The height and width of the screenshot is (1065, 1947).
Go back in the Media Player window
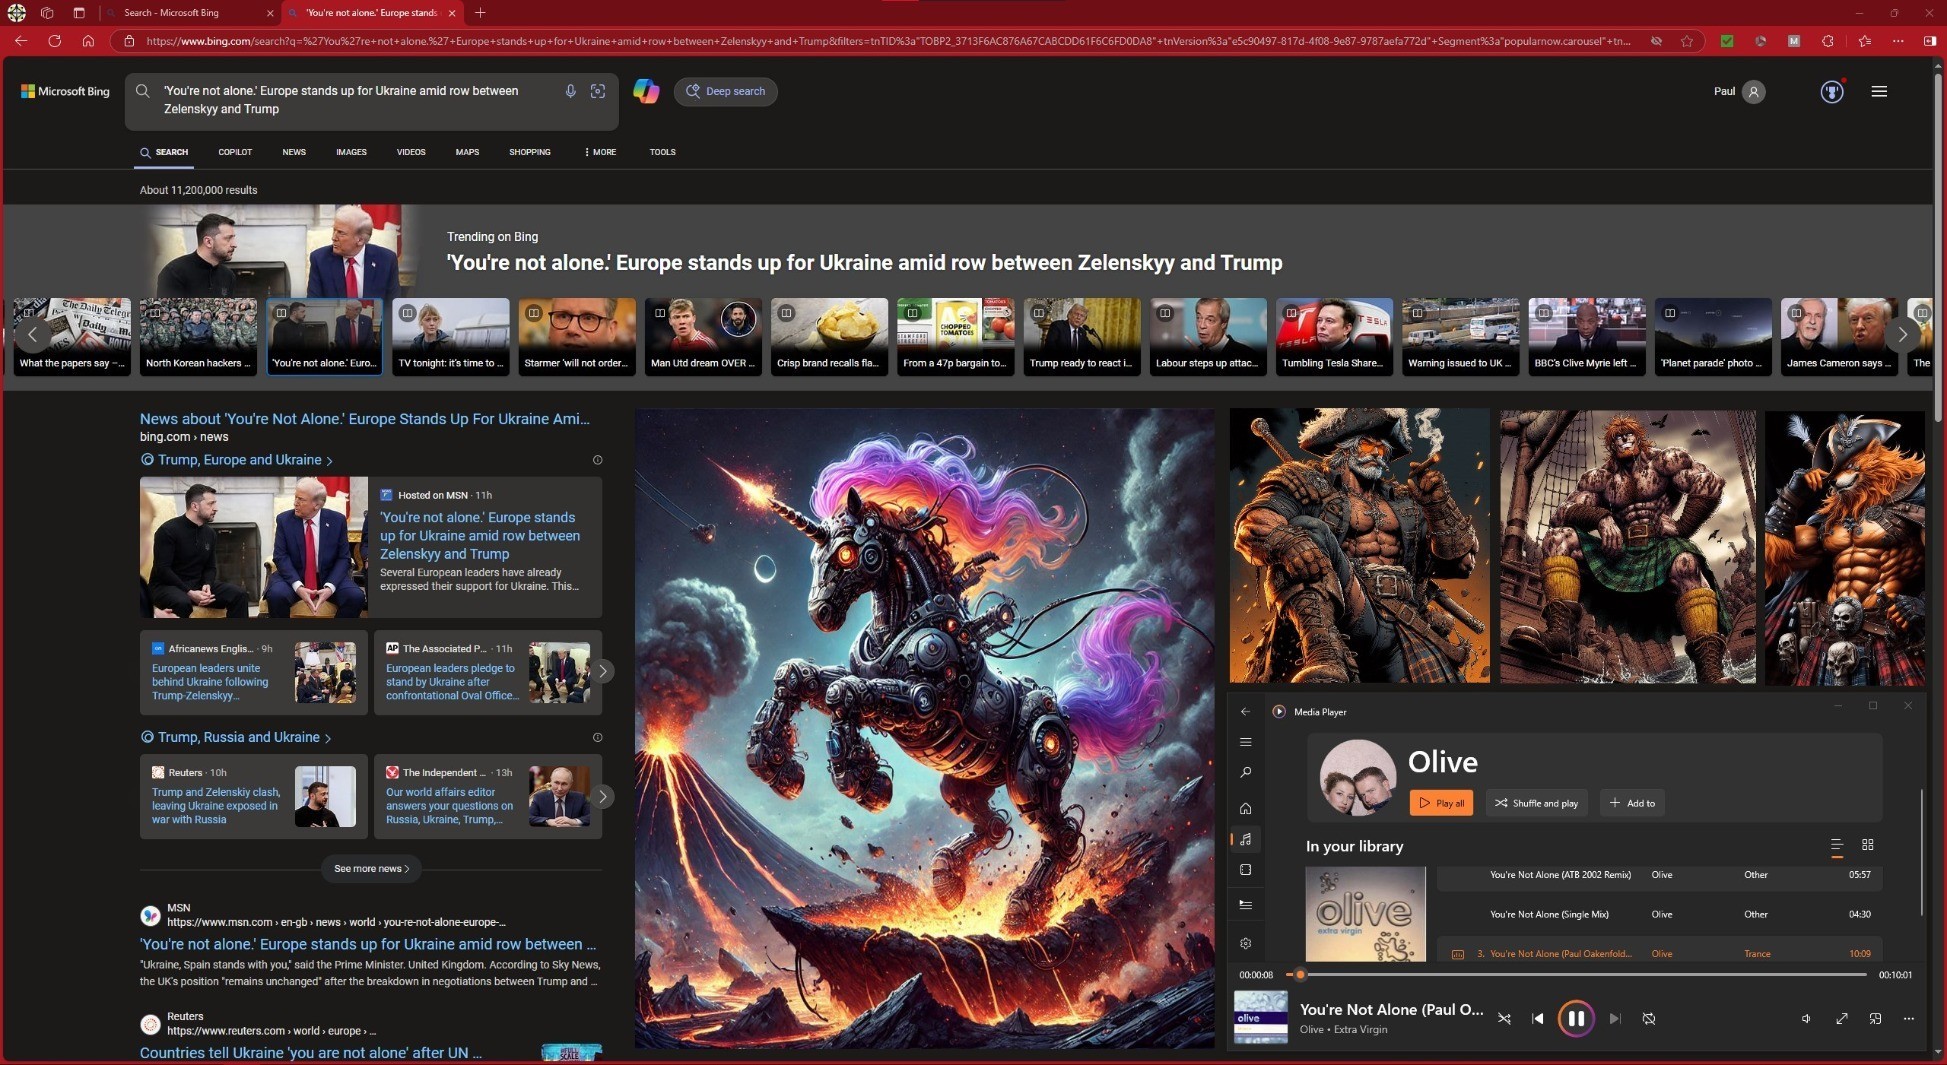click(1245, 712)
